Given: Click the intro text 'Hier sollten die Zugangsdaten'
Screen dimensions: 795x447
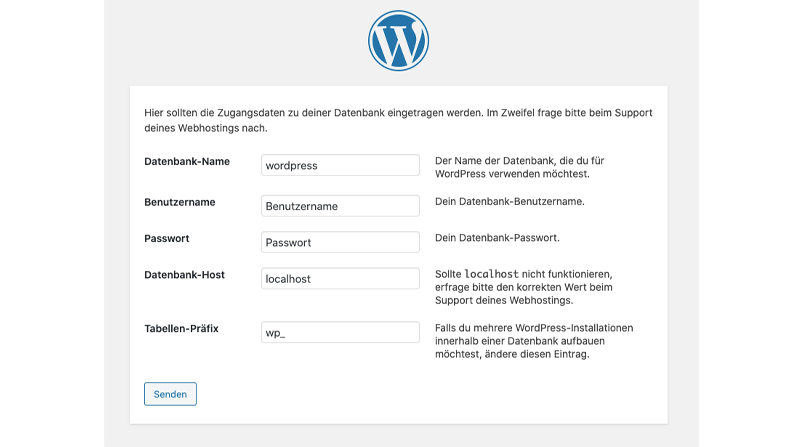Looking at the screenshot, I should (398, 121).
